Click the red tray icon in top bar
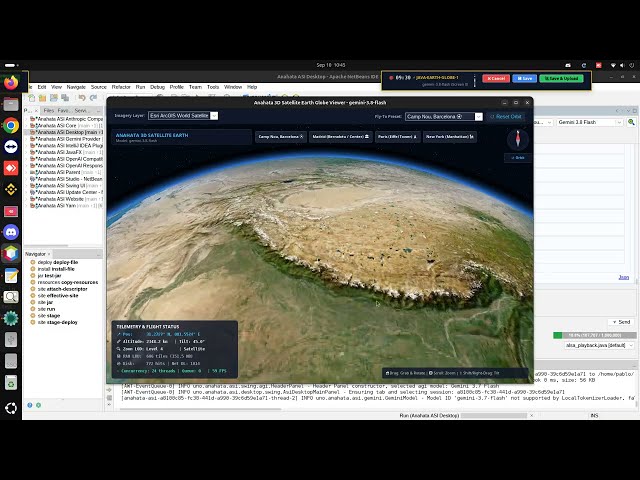The image size is (640, 480). click(x=598, y=65)
